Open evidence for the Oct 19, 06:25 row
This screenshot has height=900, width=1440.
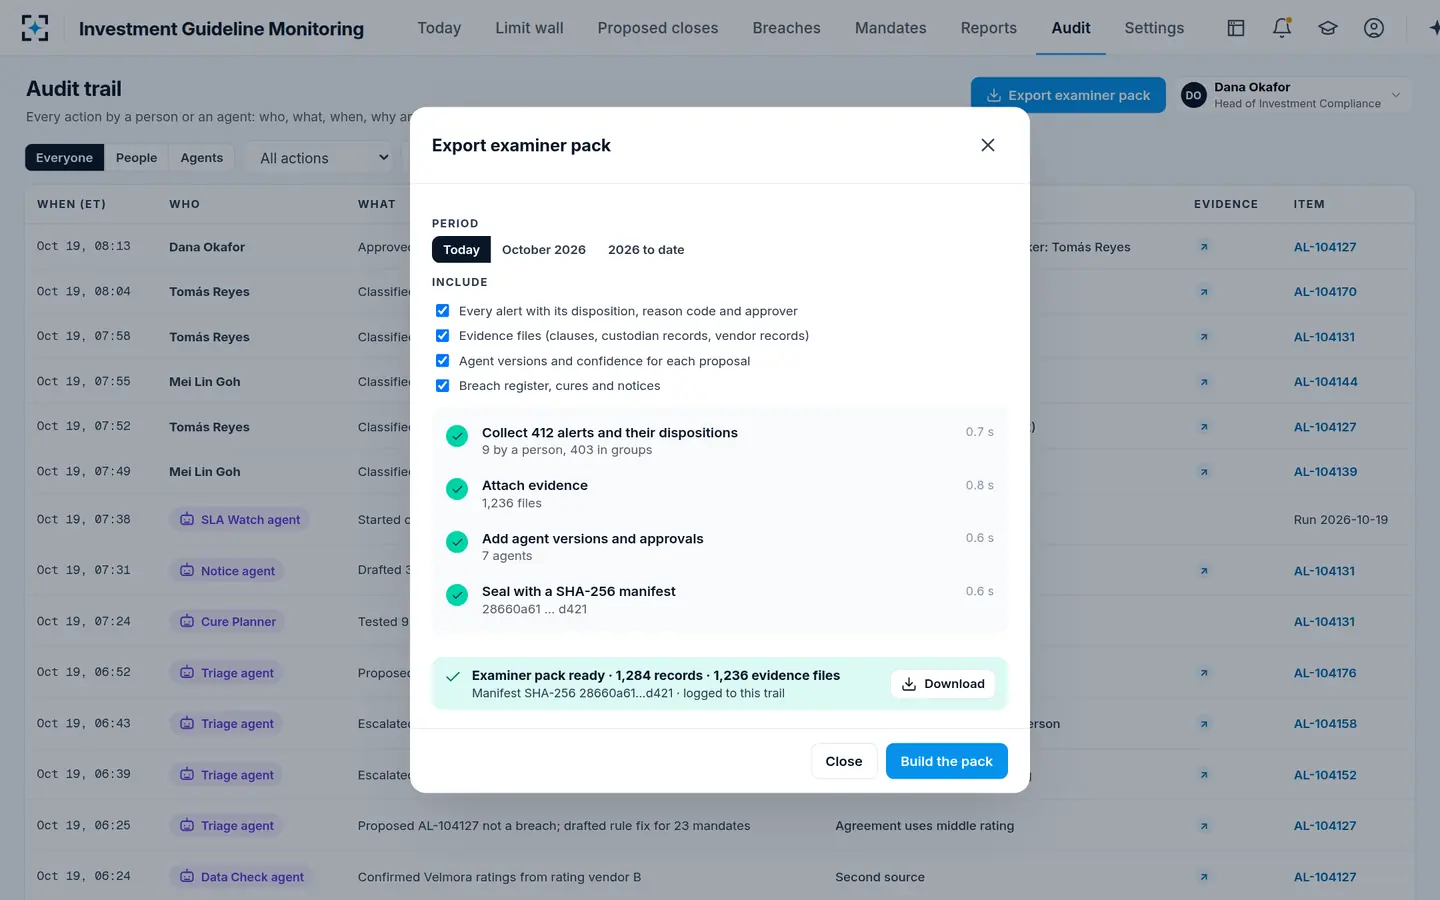(1204, 826)
